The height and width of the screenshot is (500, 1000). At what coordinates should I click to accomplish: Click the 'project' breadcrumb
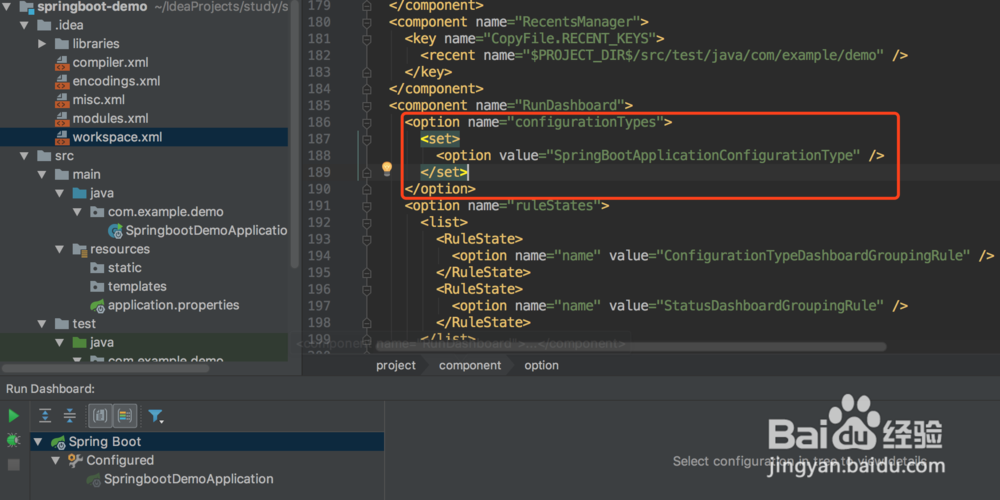(x=396, y=366)
